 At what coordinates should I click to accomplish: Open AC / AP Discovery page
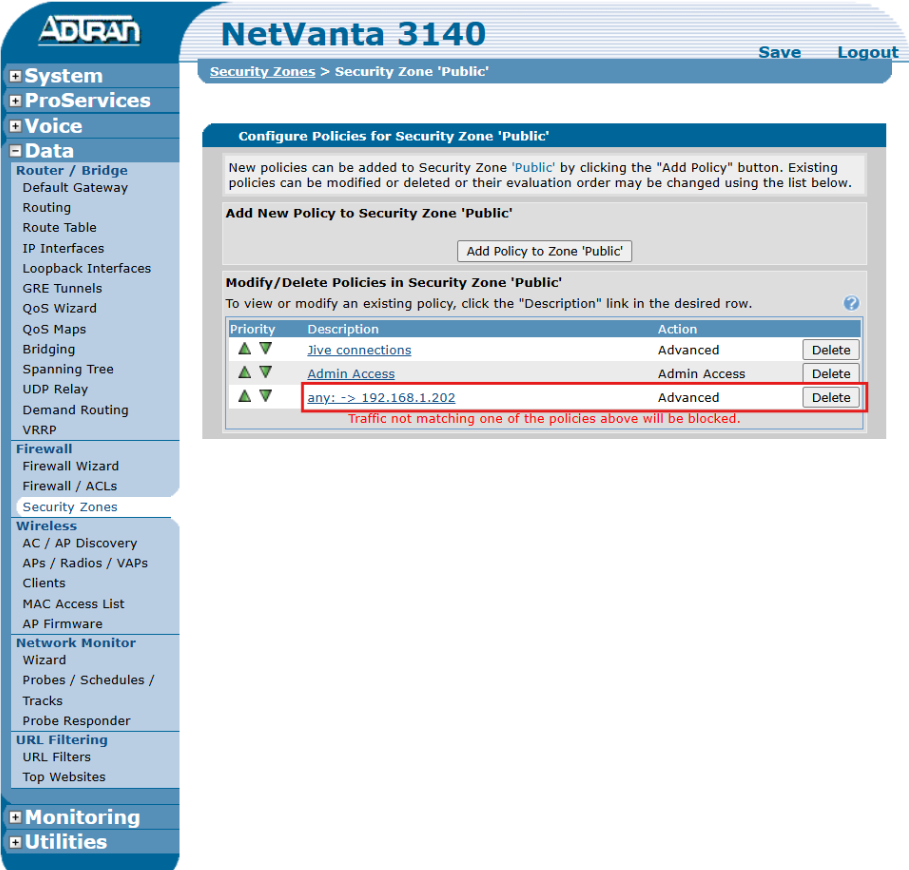pos(79,543)
